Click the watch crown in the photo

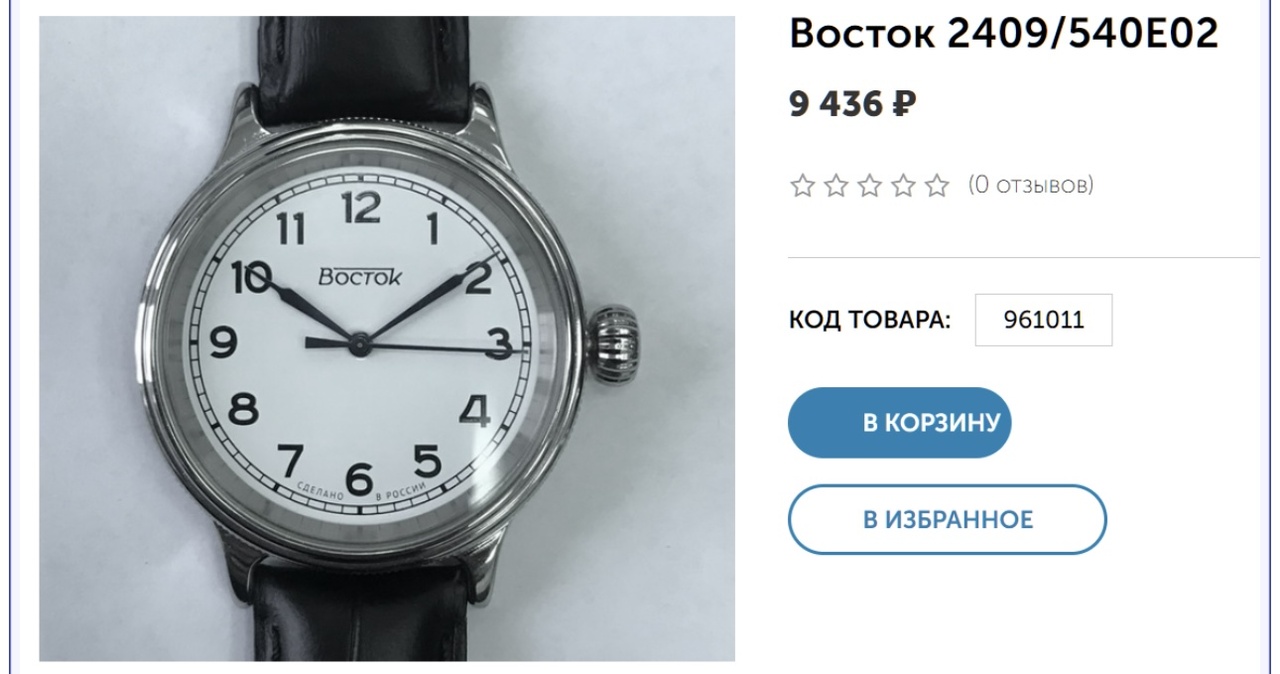pyautogui.click(x=615, y=345)
